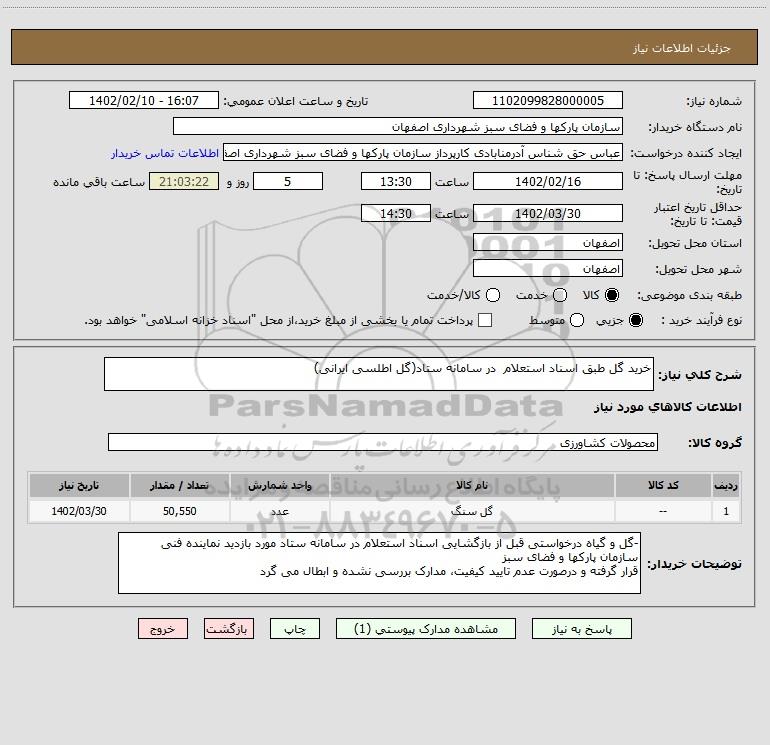The width and height of the screenshot is (770, 745).
Task: Click the تاریخ نیاز column header
Action: [x=79, y=485]
